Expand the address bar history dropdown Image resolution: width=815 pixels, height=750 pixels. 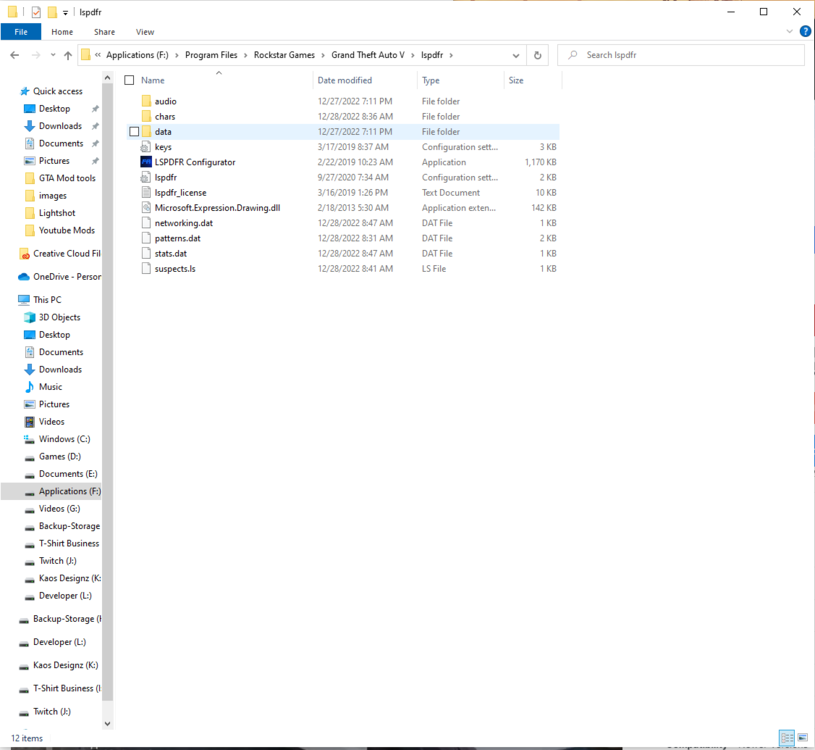tap(516, 55)
